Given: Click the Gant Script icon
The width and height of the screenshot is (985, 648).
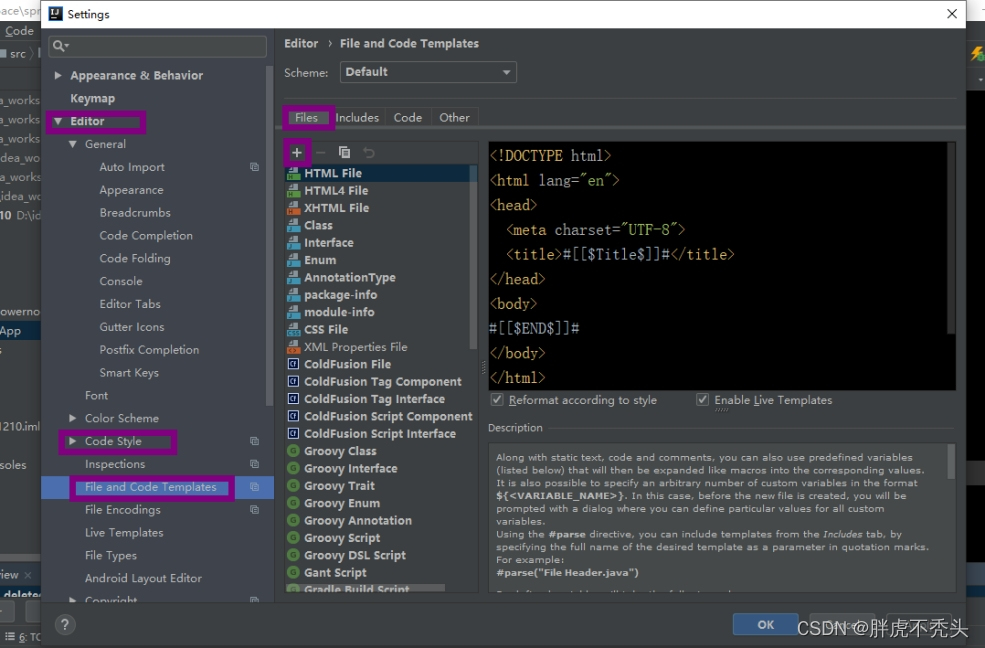Looking at the screenshot, I should click(x=293, y=573).
